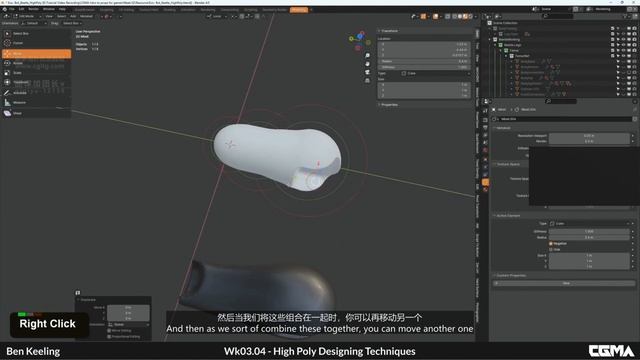
Task: Set viewport shading to rendered
Action: tap(470, 16)
